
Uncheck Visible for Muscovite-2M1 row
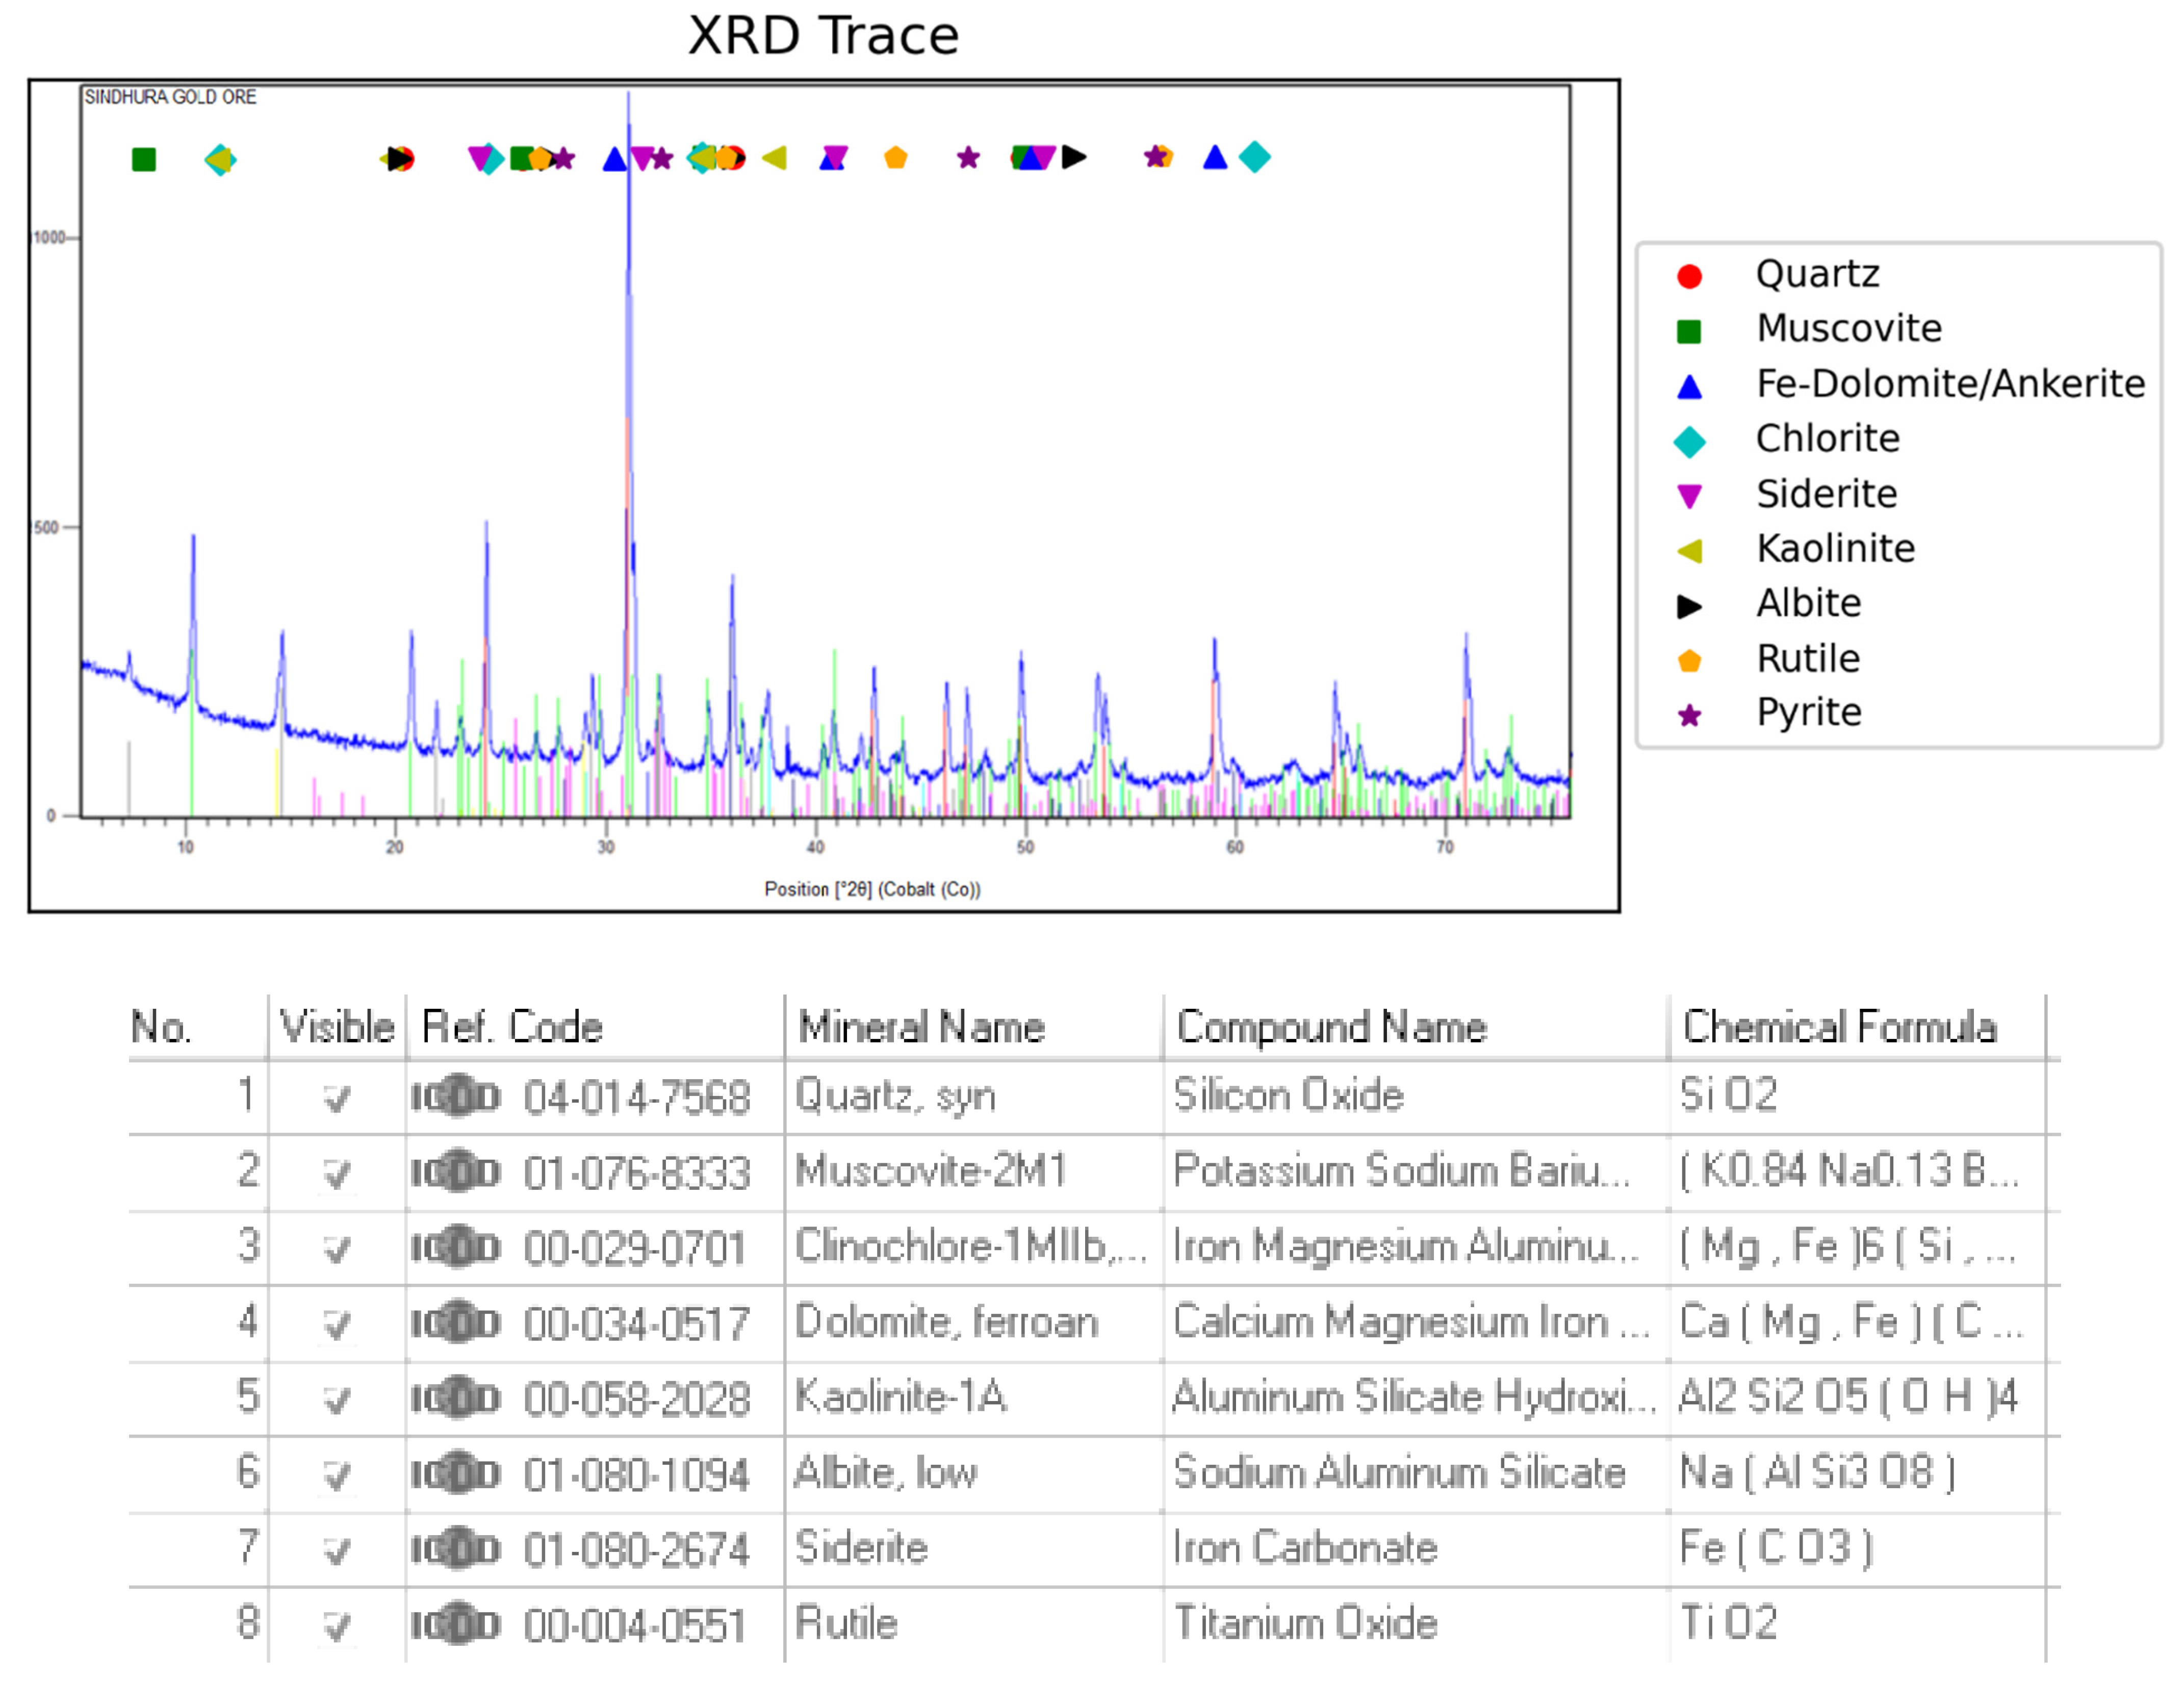pyautogui.click(x=337, y=1173)
